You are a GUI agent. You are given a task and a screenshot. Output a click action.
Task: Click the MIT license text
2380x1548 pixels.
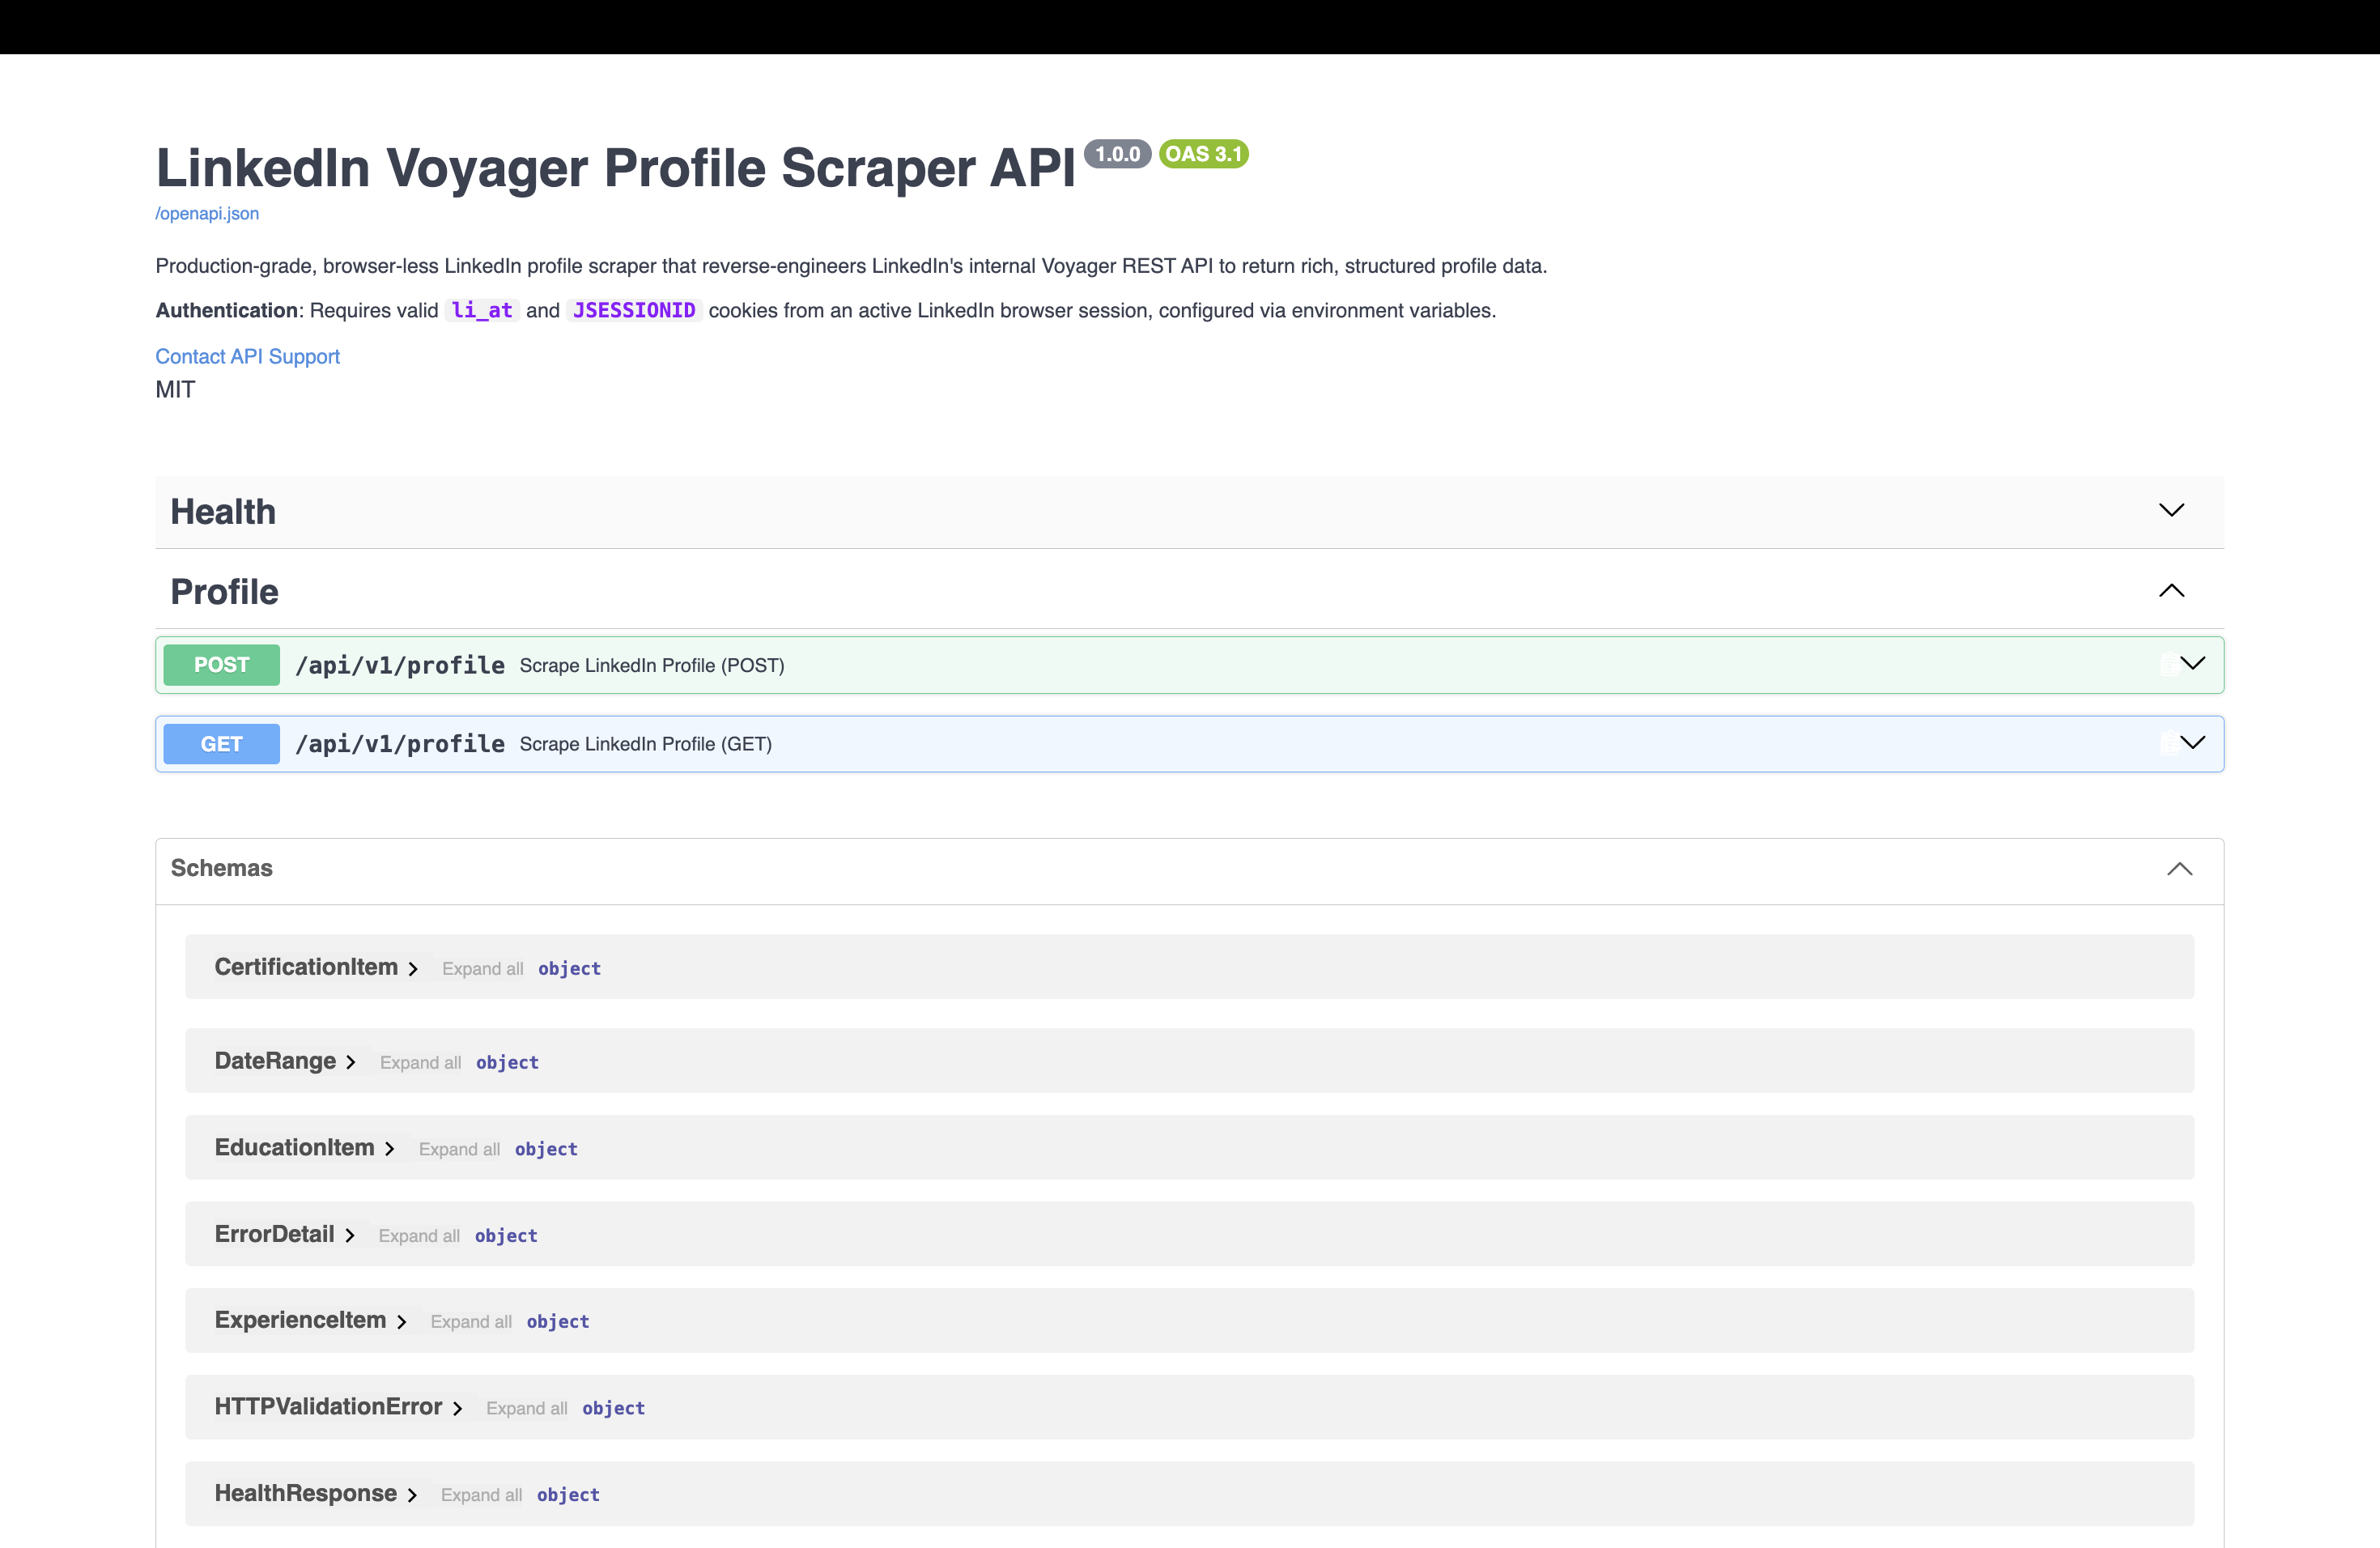pyautogui.click(x=175, y=390)
